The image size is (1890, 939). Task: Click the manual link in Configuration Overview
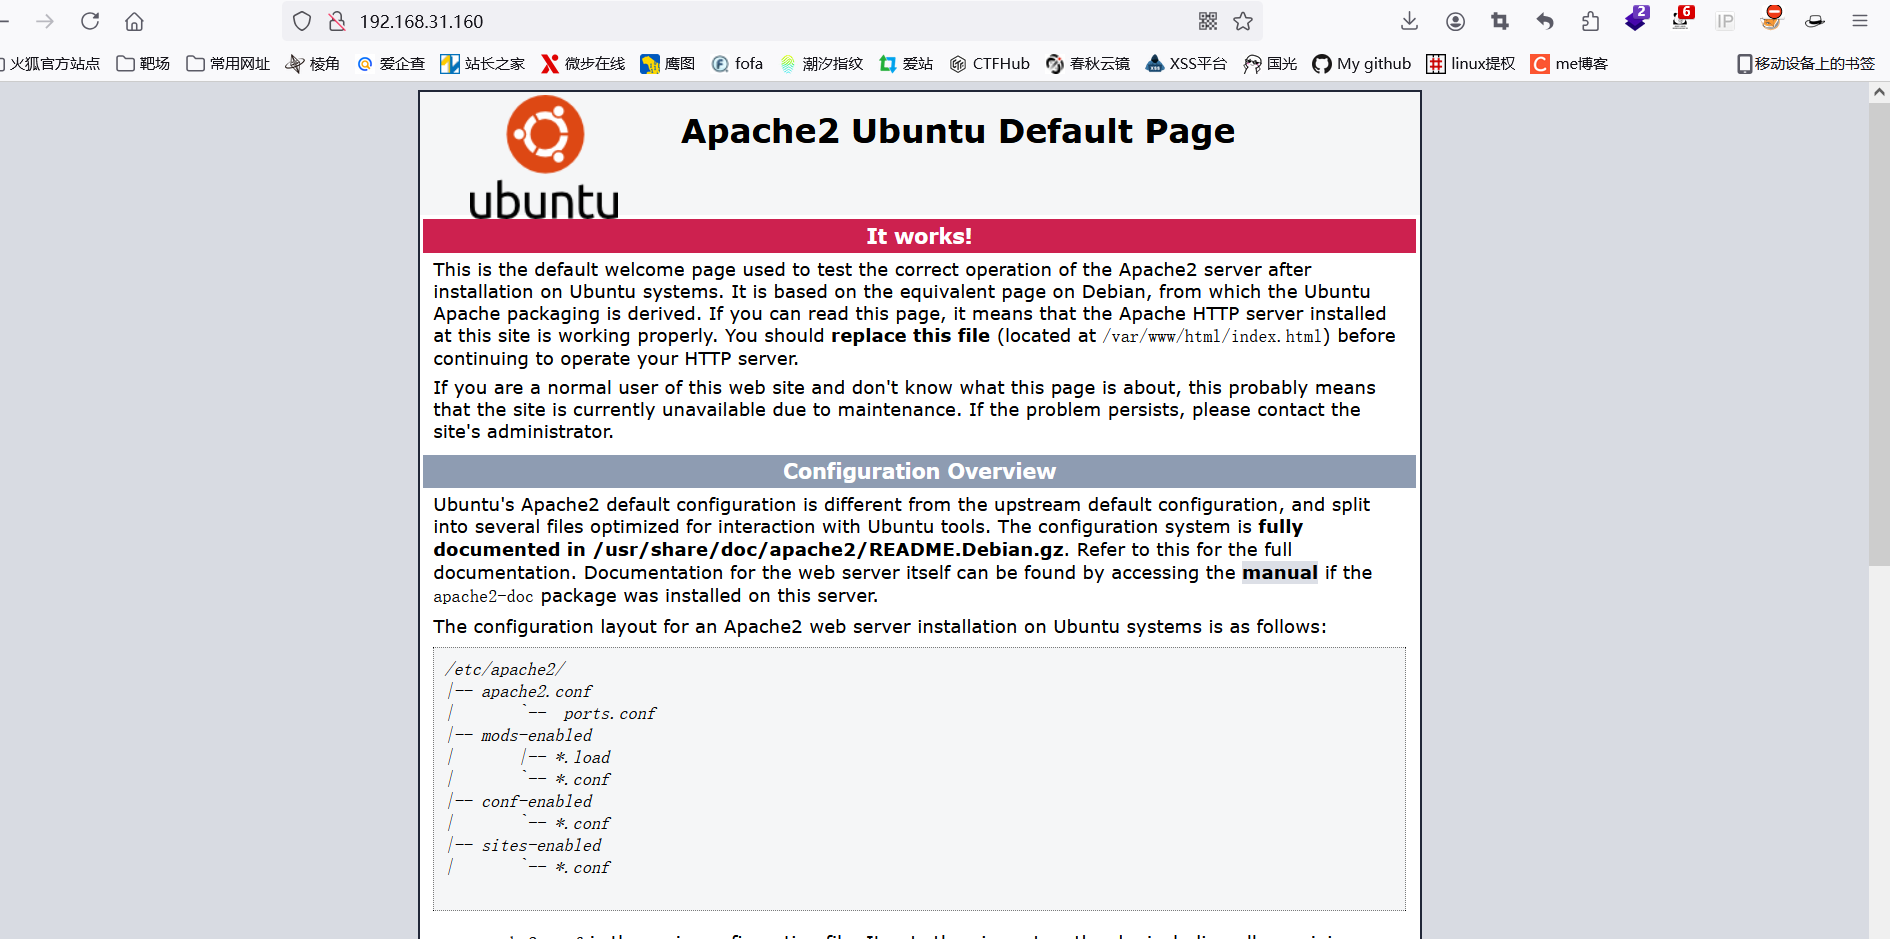pyautogui.click(x=1280, y=573)
